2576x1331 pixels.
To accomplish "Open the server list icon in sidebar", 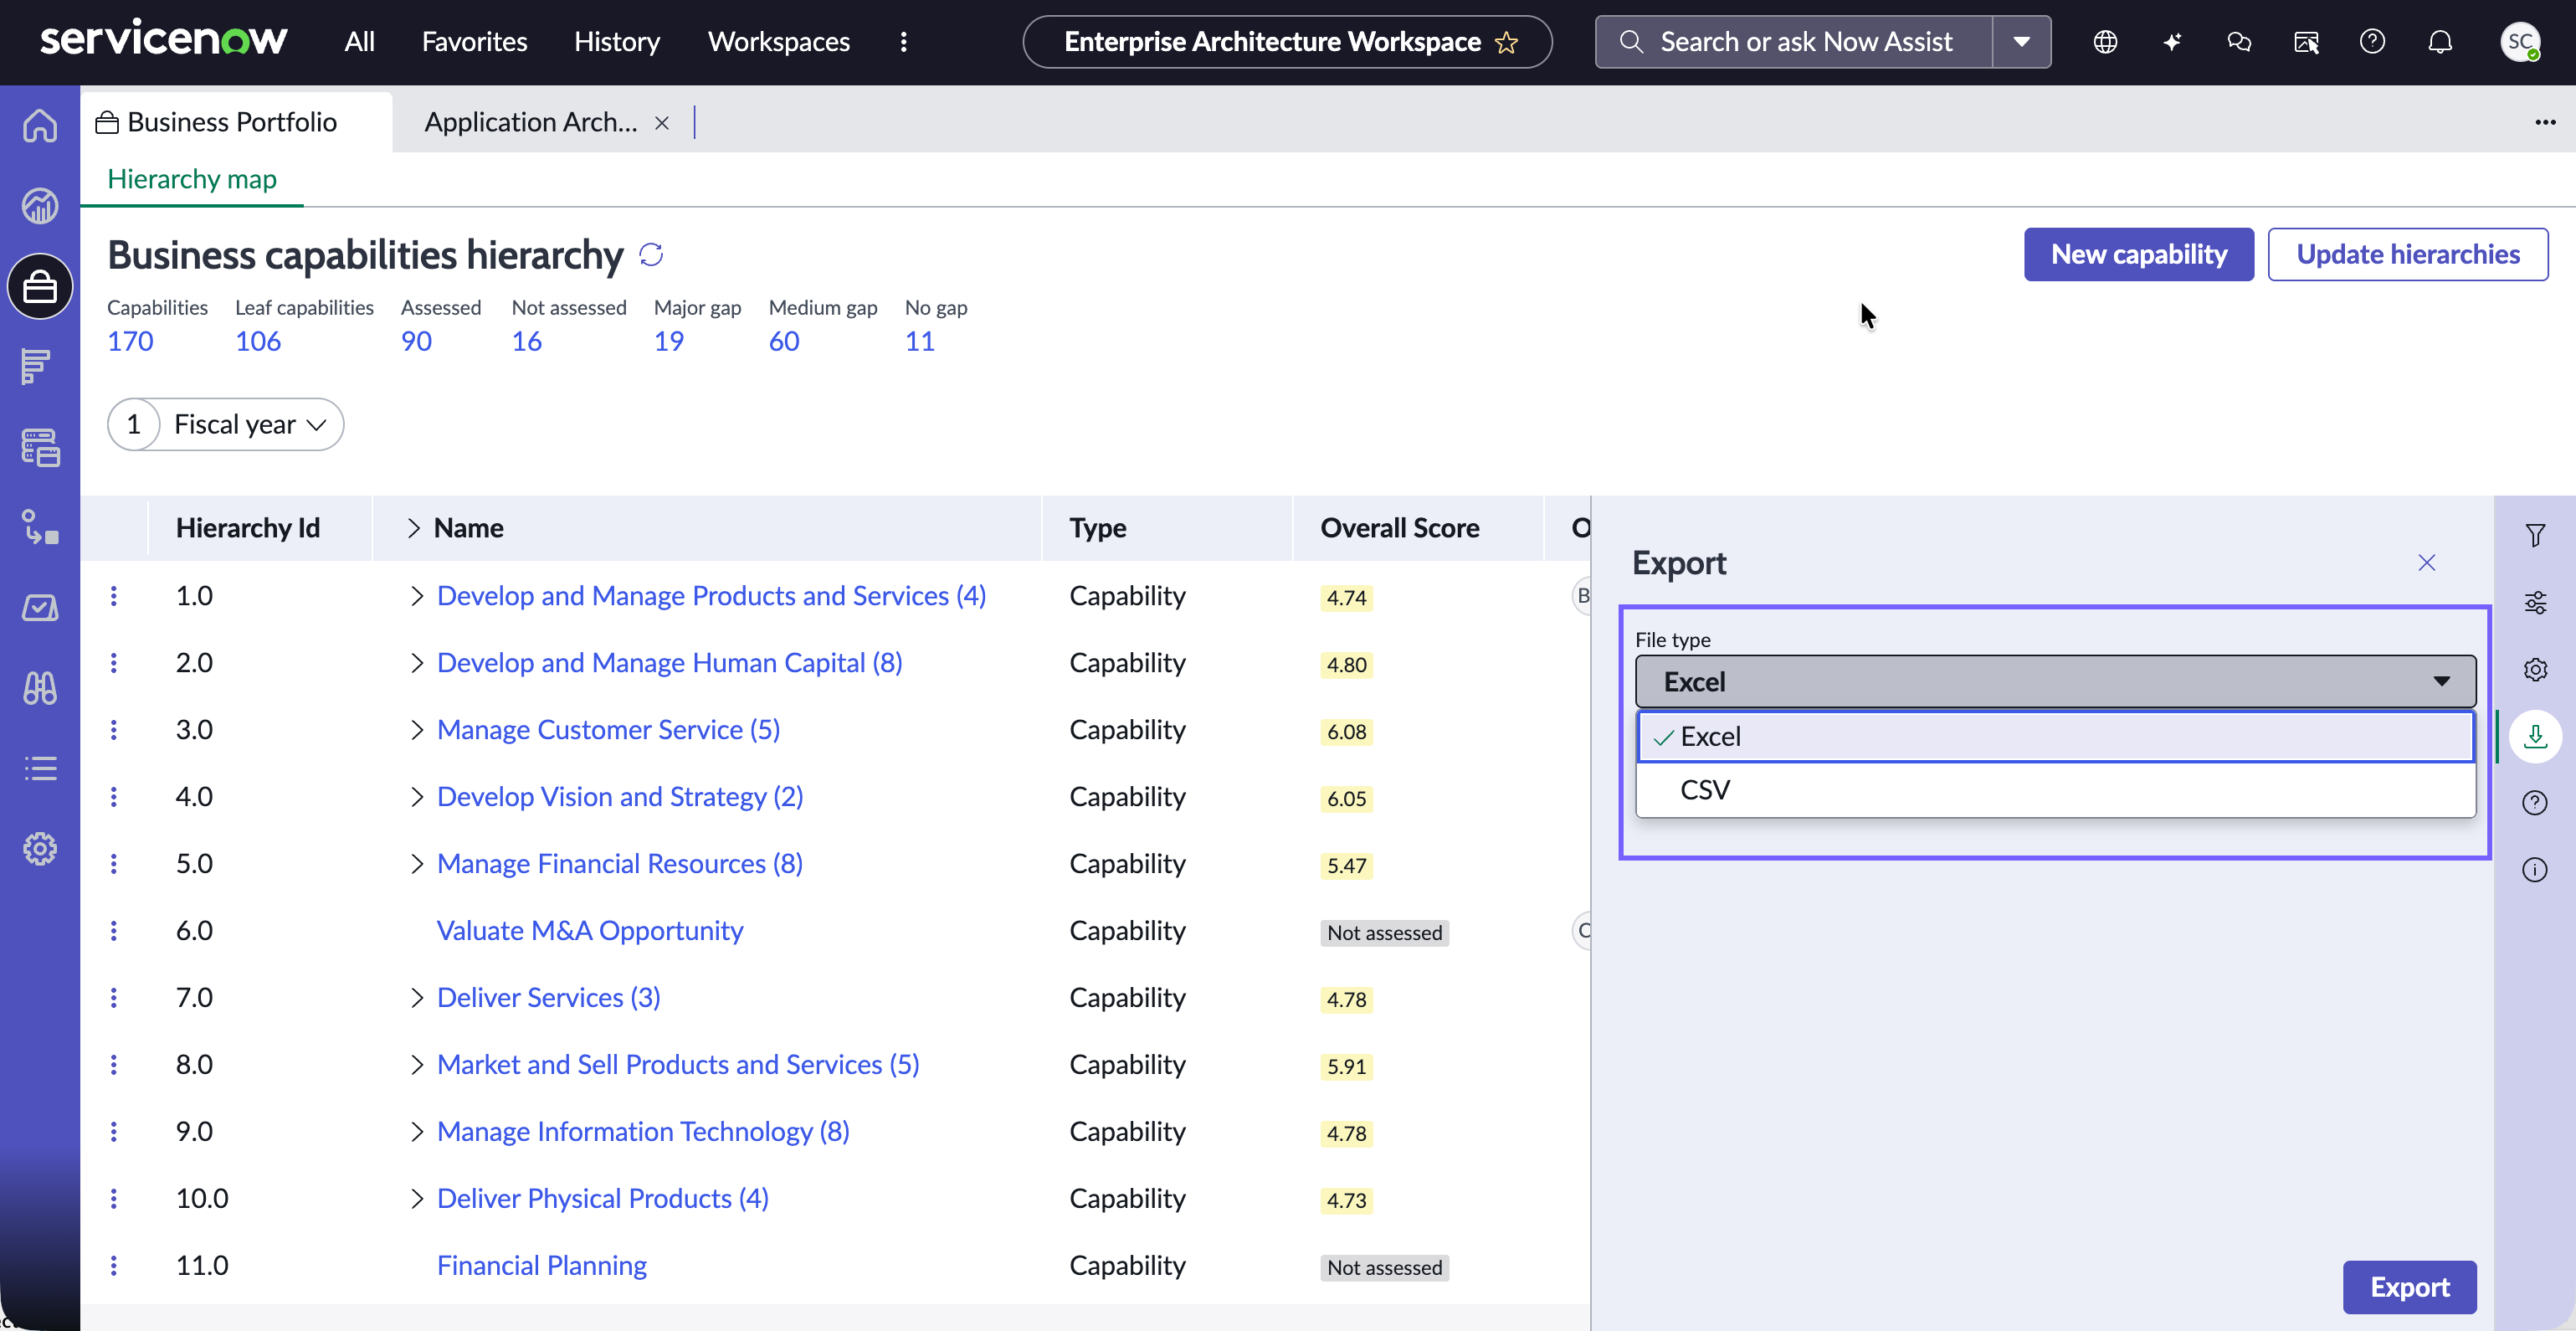I will point(40,447).
